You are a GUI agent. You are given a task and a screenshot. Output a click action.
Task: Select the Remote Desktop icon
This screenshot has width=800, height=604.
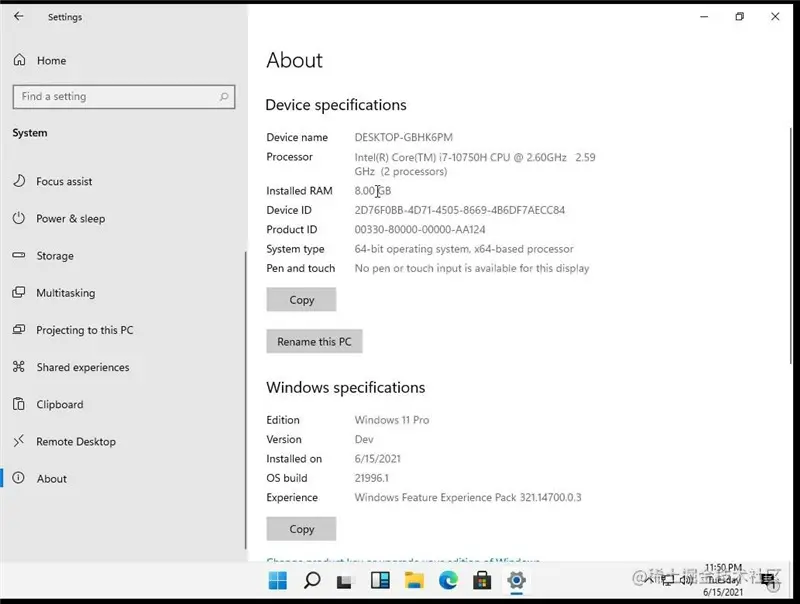pyautogui.click(x=19, y=441)
